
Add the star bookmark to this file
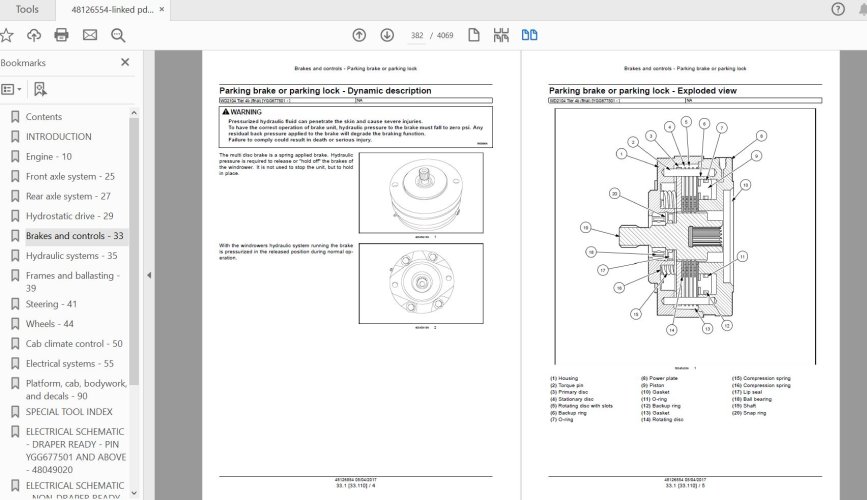(7, 35)
